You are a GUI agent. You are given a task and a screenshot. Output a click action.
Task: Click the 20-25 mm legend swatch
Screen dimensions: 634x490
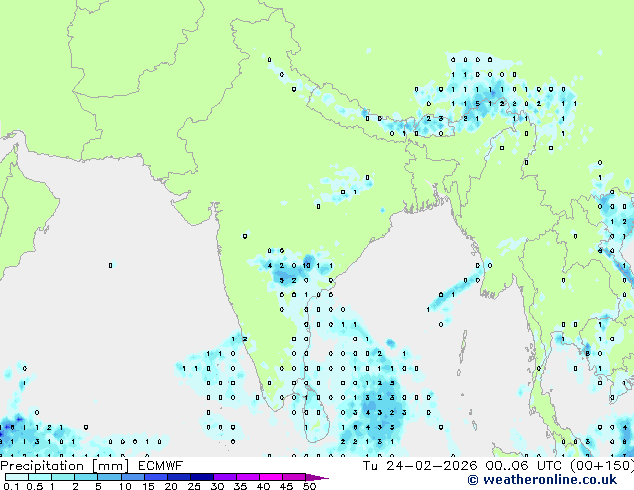coord(179,477)
